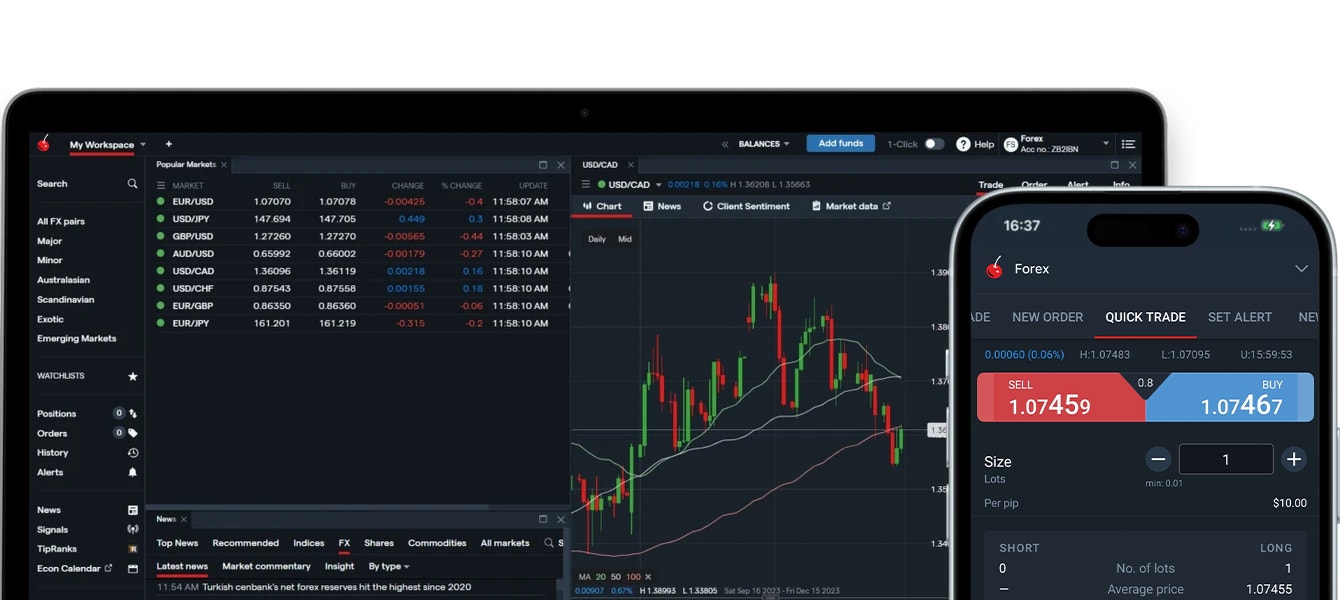This screenshot has height=600, width=1340.
Task: Select the Daily chart interval
Action: point(597,239)
